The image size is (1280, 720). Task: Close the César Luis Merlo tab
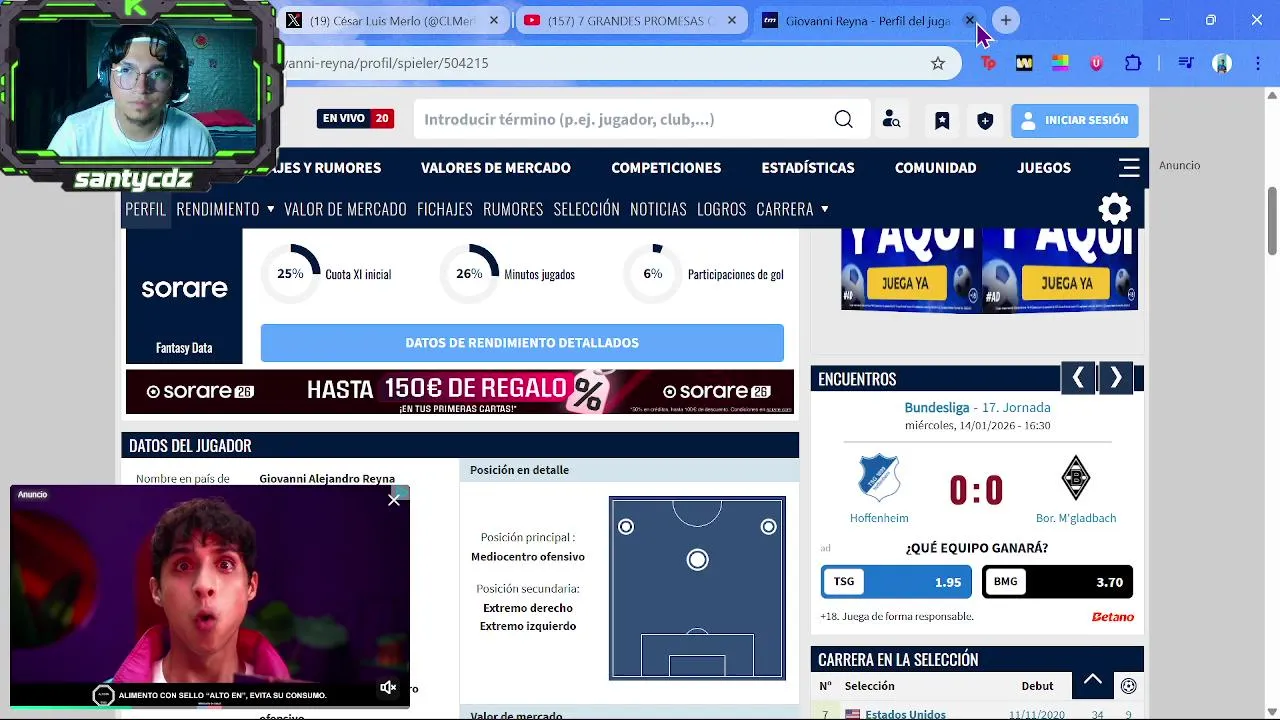(x=493, y=20)
